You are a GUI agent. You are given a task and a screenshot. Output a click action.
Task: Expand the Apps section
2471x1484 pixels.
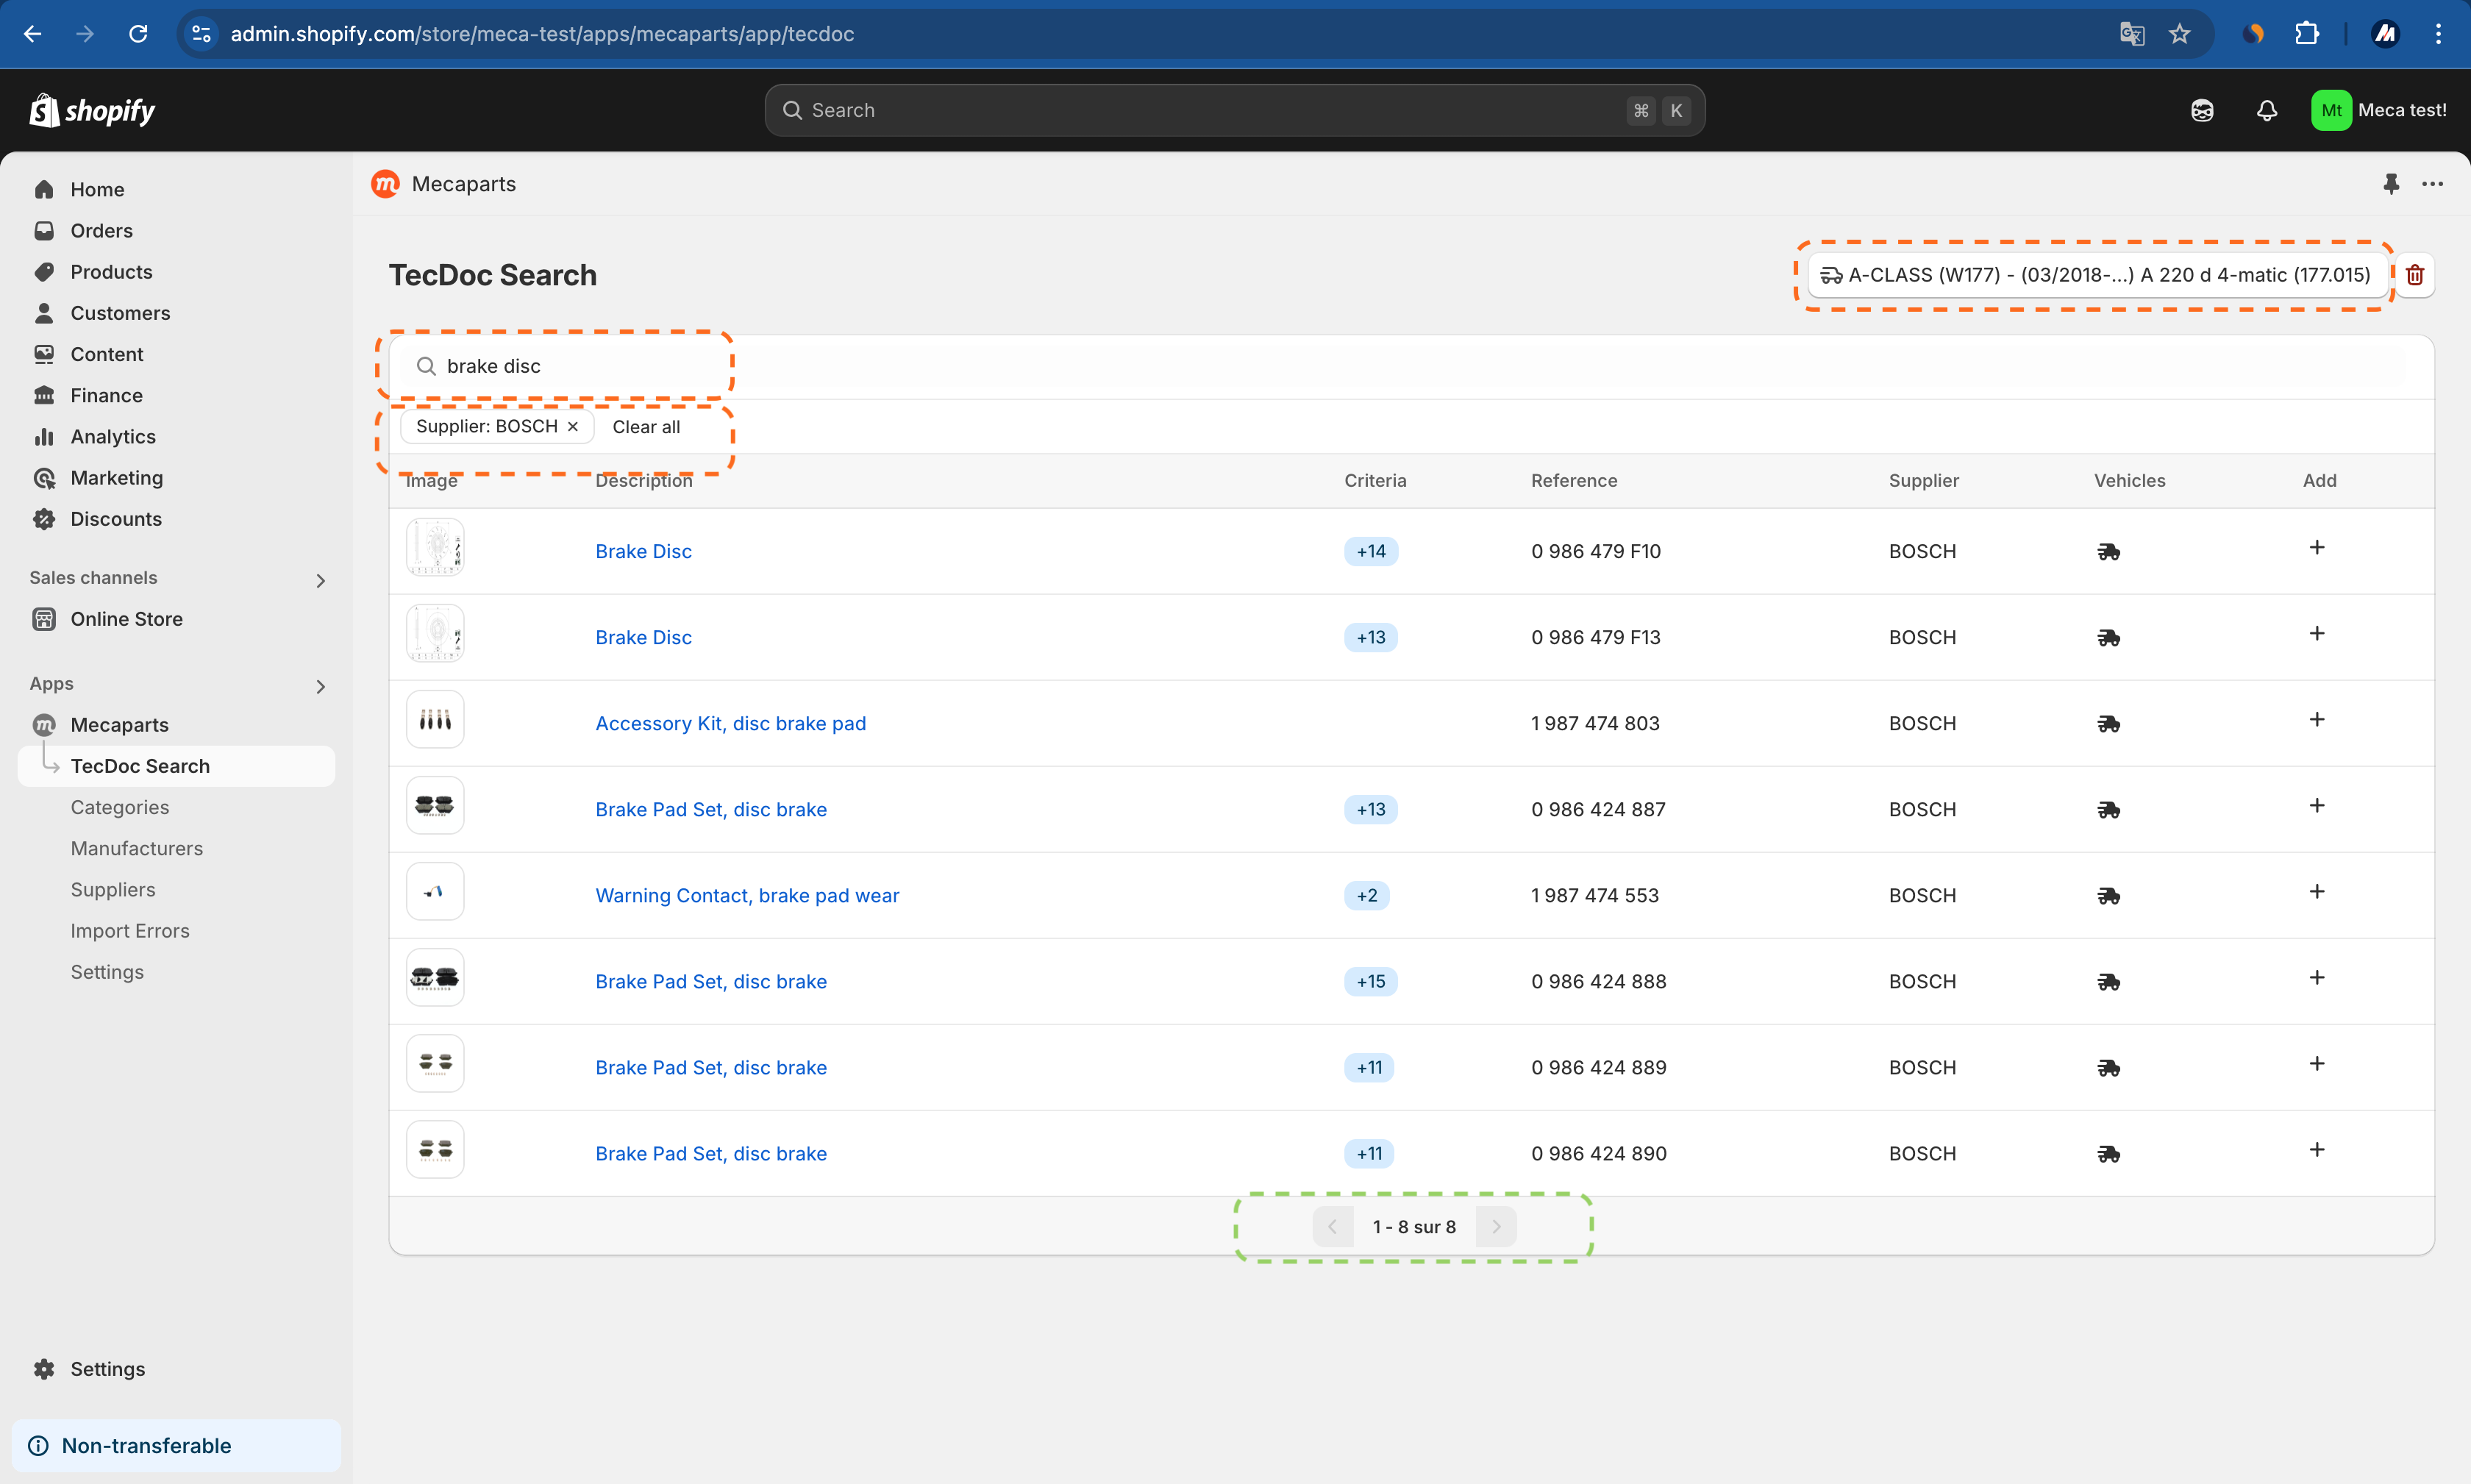click(x=320, y=686)
